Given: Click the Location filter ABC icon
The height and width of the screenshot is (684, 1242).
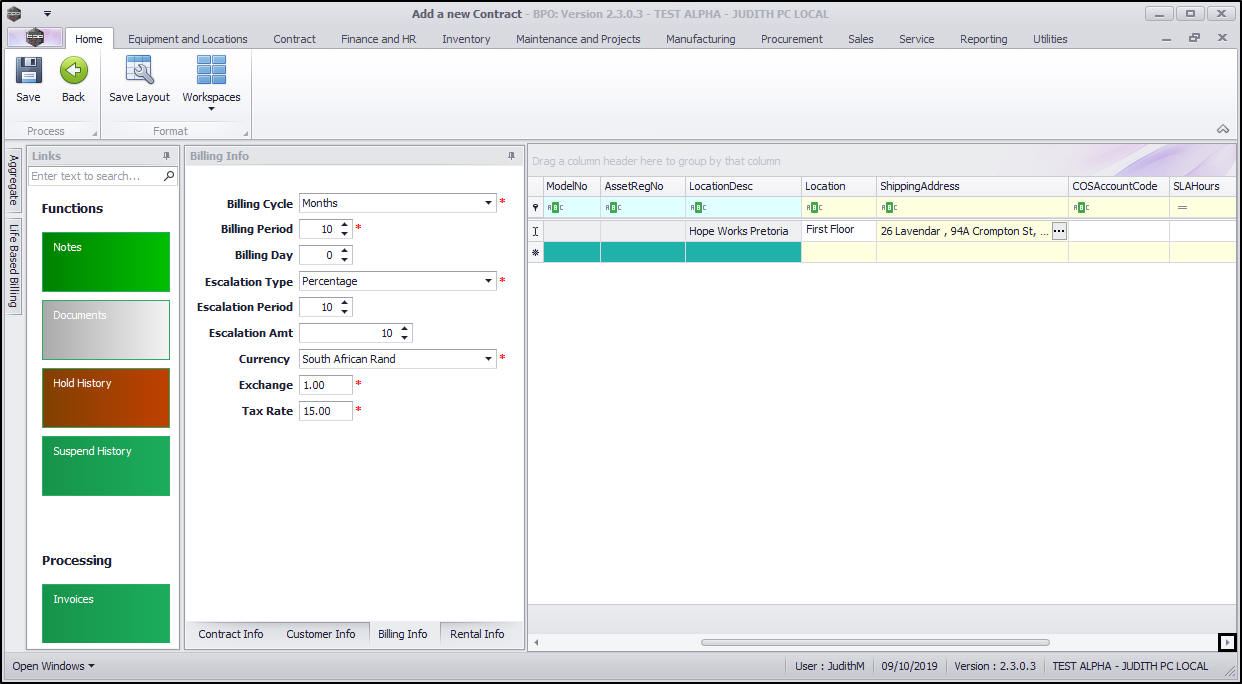Looking at the screenshot, I should click(814, 208).
